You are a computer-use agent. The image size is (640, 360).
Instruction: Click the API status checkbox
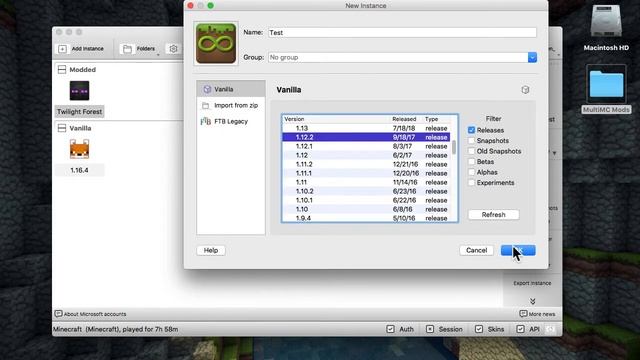[x=520, y=329]
